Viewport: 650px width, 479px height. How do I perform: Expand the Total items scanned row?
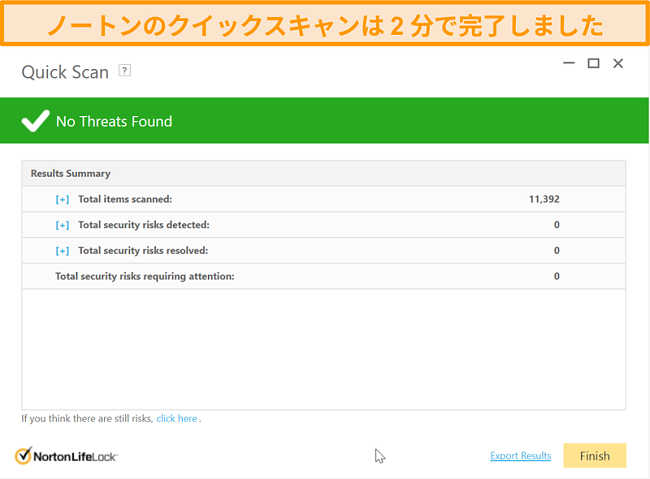point(62,199)
